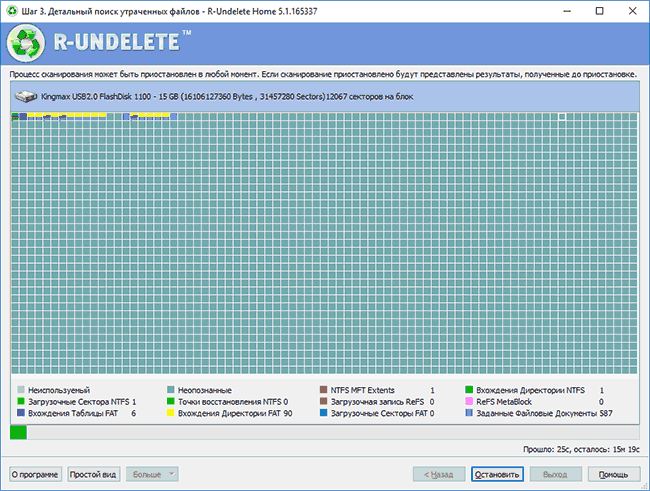Click the "Точки восстановления NTFS 0" legend text
The height and width of the screenshot is (491, 650).
pyautogui.click(x=233, y=401)
